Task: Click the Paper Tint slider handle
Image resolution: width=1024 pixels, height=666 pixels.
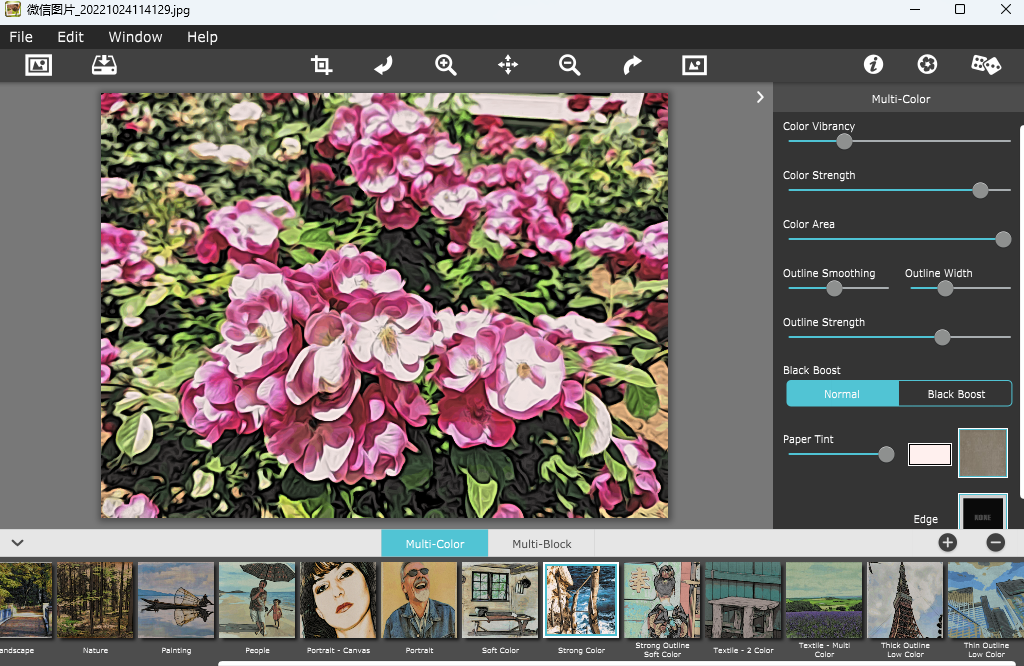Action: [886, 454]
